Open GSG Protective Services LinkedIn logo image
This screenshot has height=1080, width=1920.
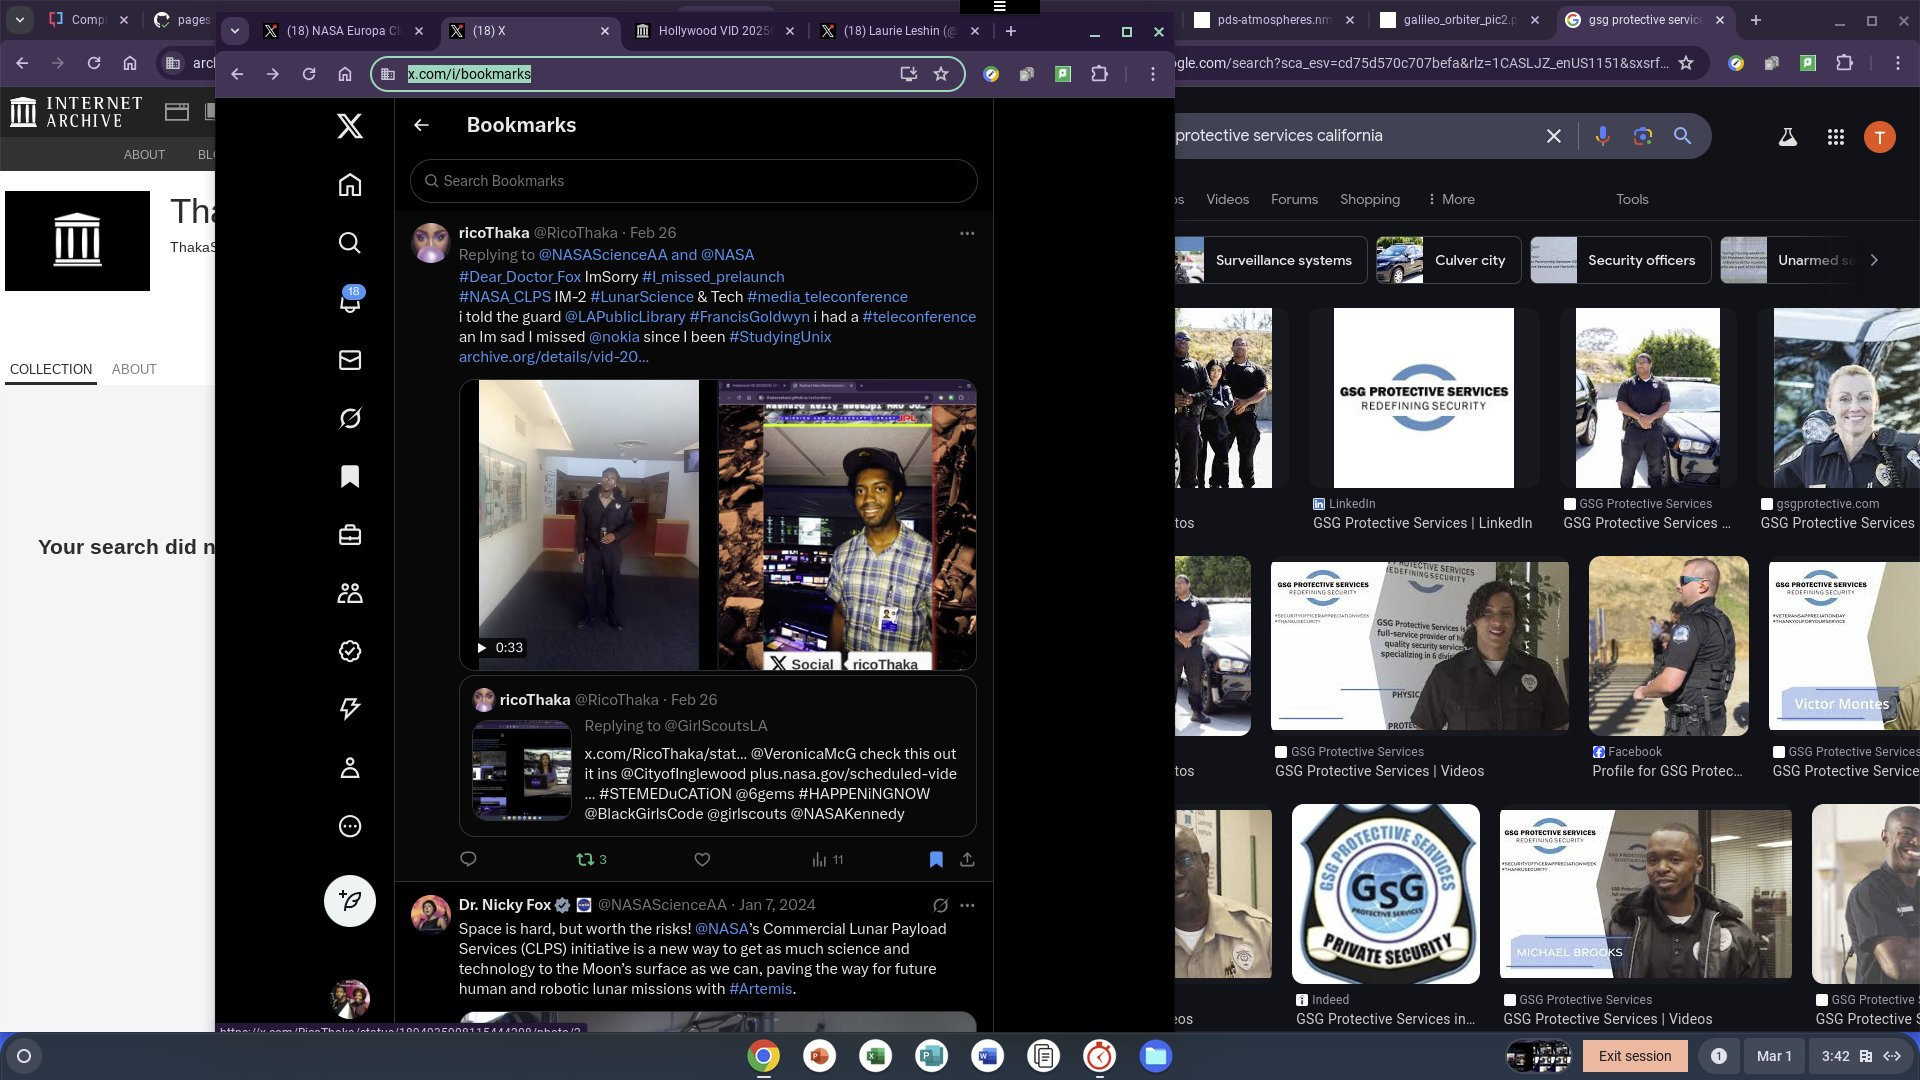1423,398
